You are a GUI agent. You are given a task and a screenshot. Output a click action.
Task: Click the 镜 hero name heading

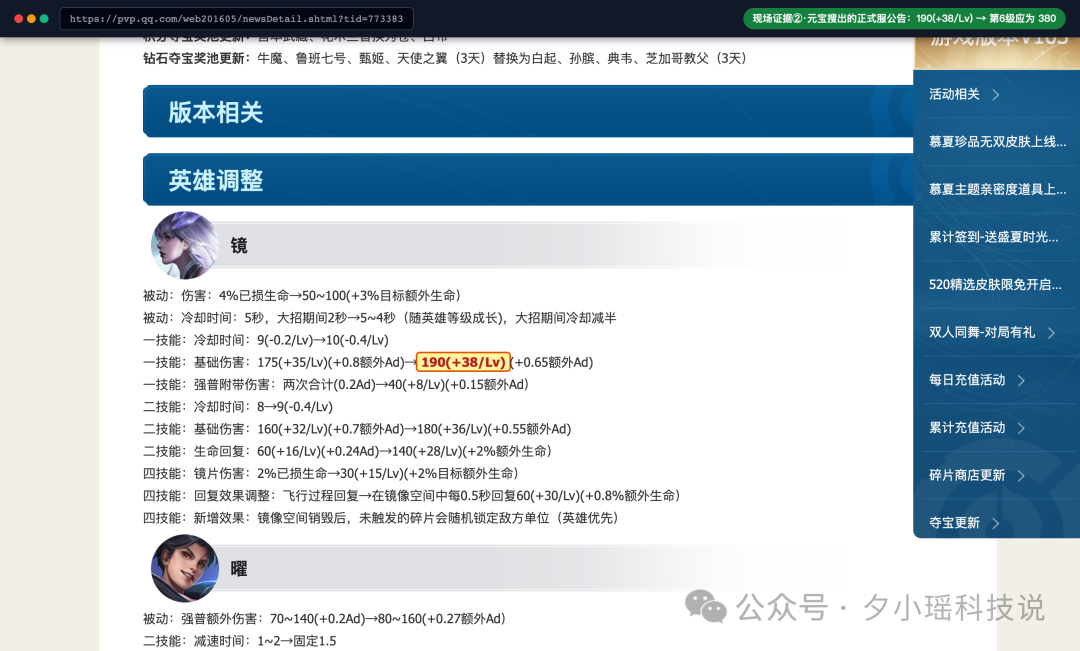pos(239,245)
